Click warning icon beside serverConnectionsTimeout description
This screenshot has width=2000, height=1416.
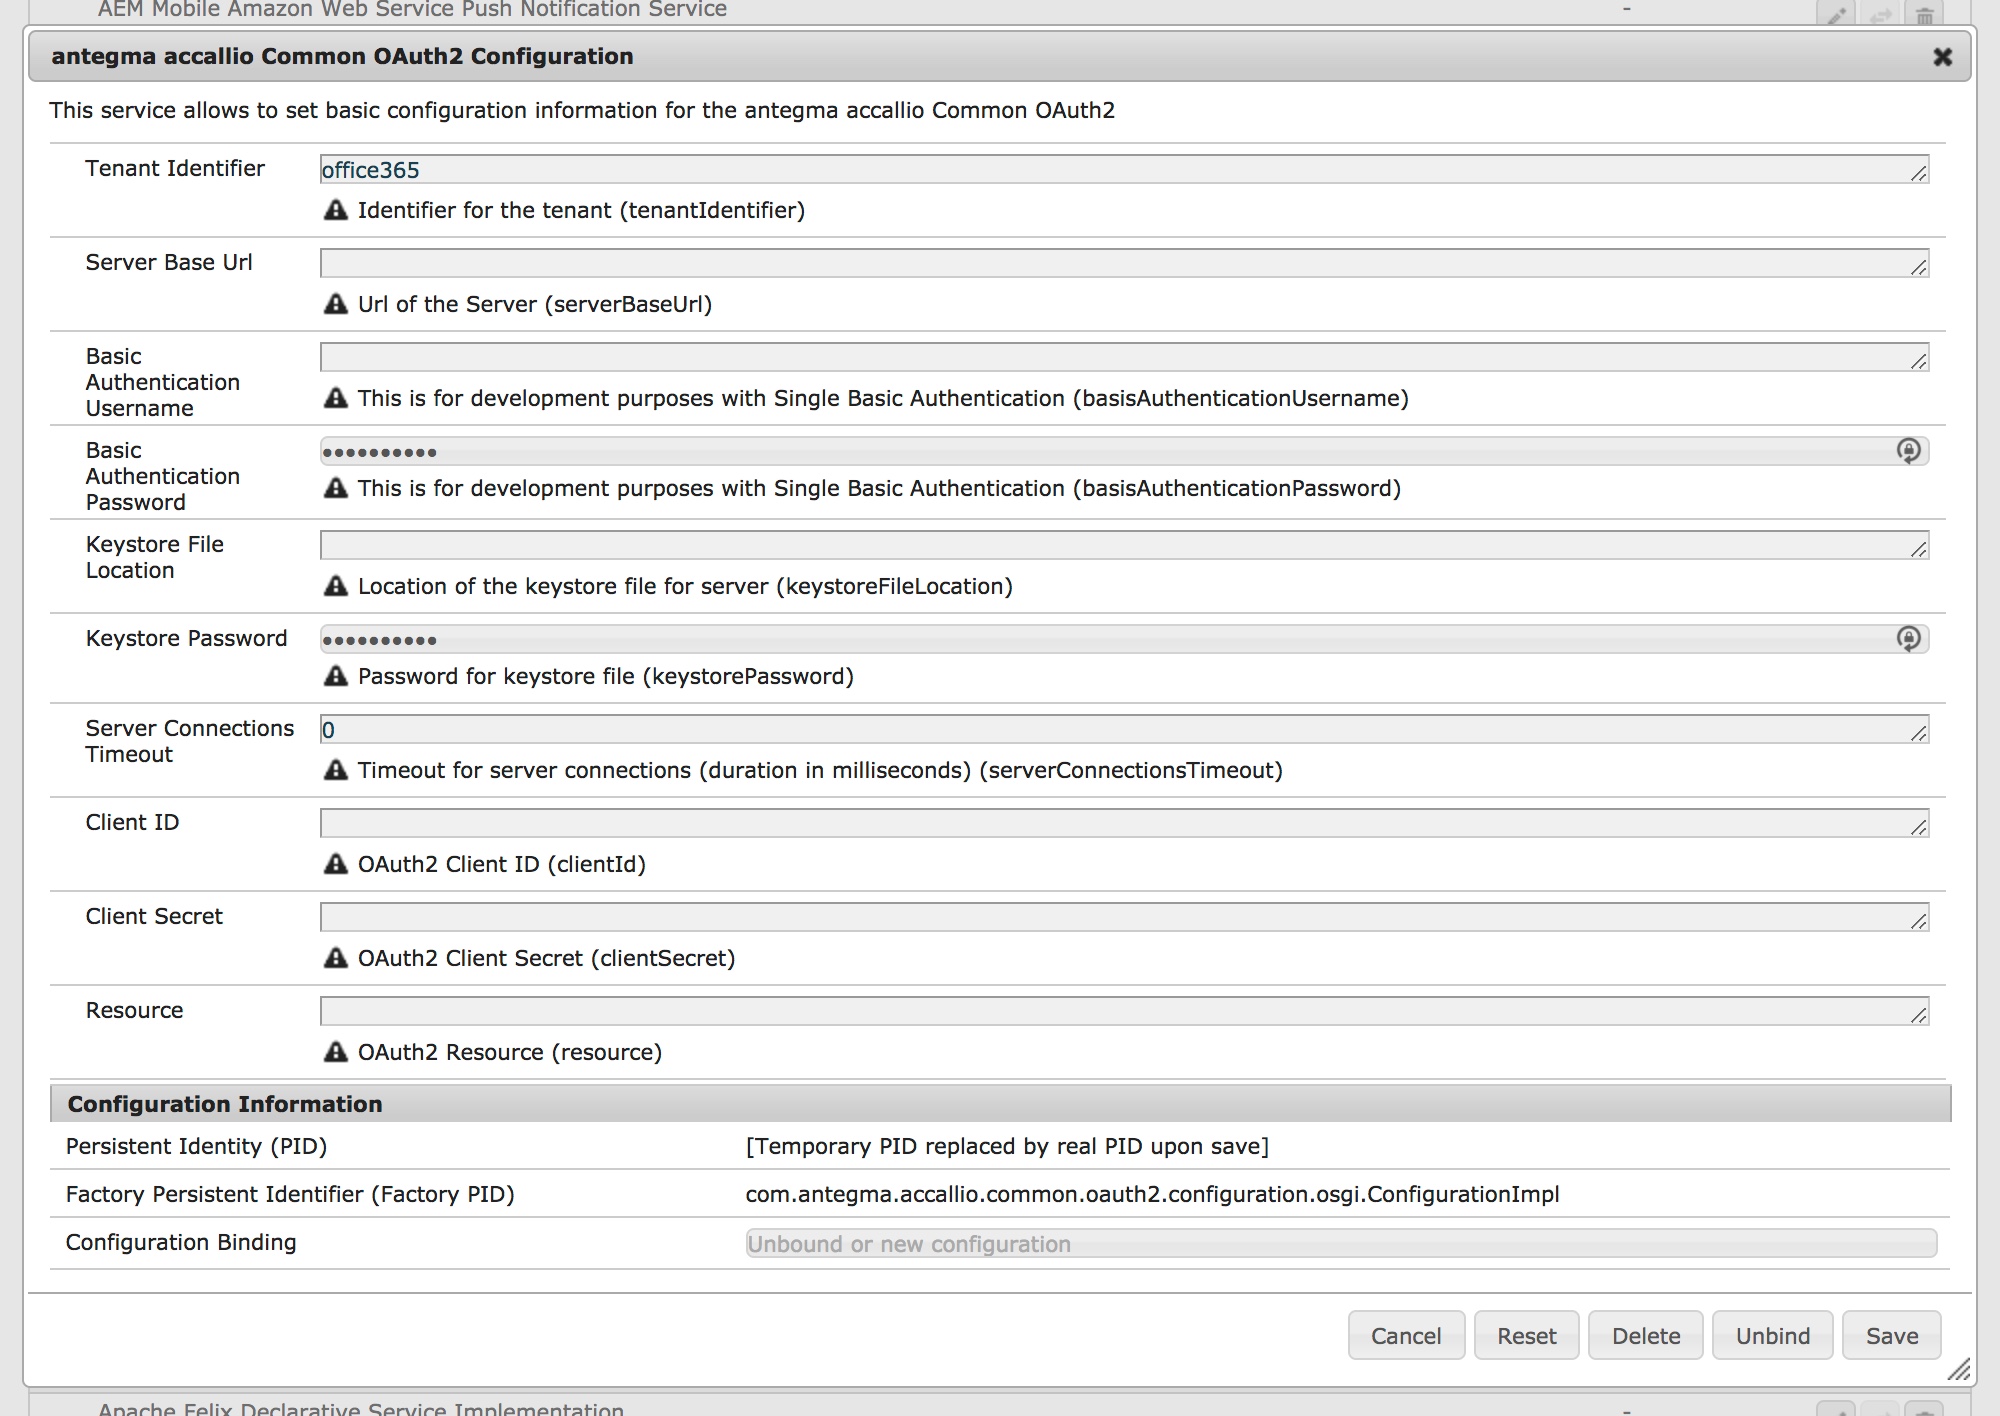click(x=336, y=770)
